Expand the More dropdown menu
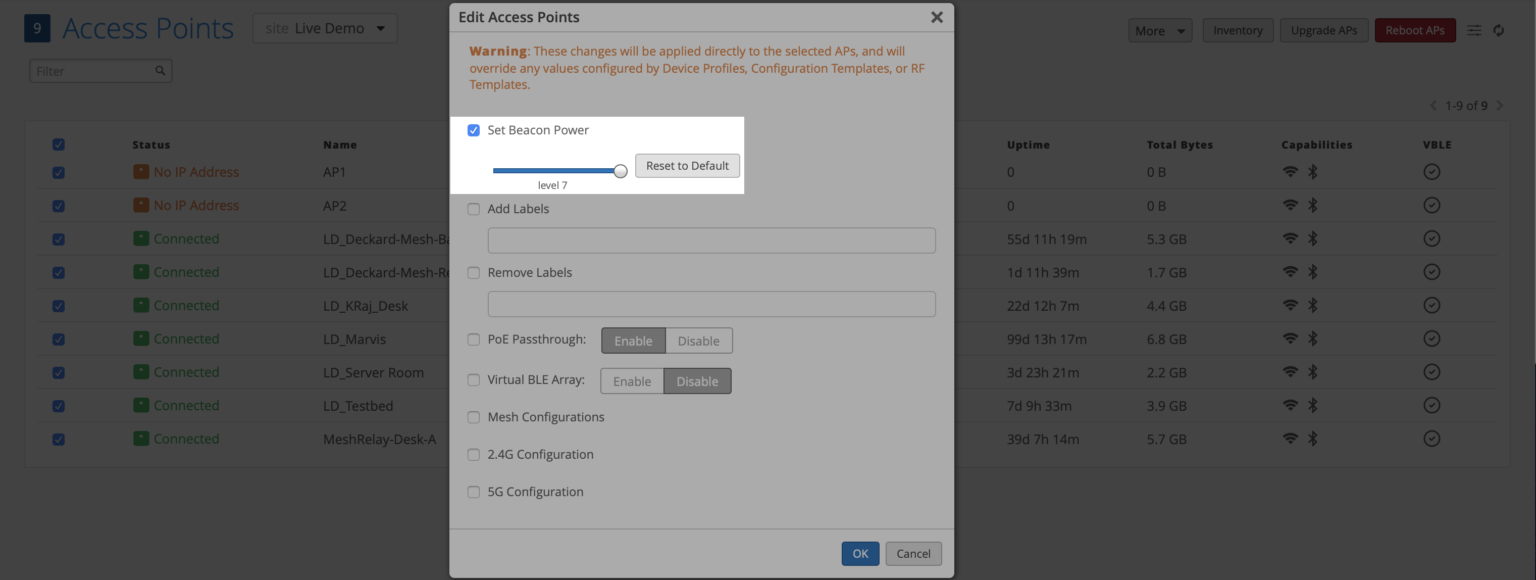 (1160, 31)
